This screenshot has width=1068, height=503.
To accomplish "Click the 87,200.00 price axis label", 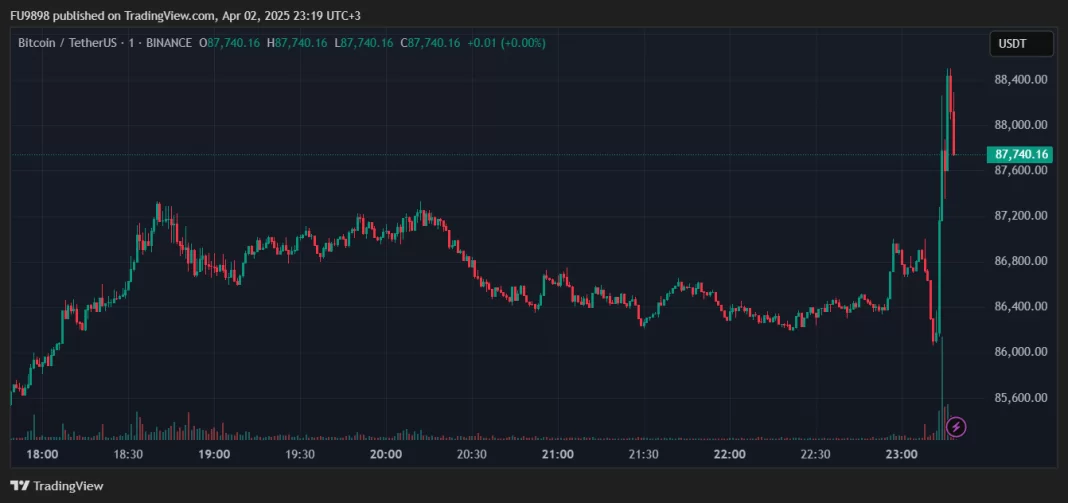I will coord(1019,216).
